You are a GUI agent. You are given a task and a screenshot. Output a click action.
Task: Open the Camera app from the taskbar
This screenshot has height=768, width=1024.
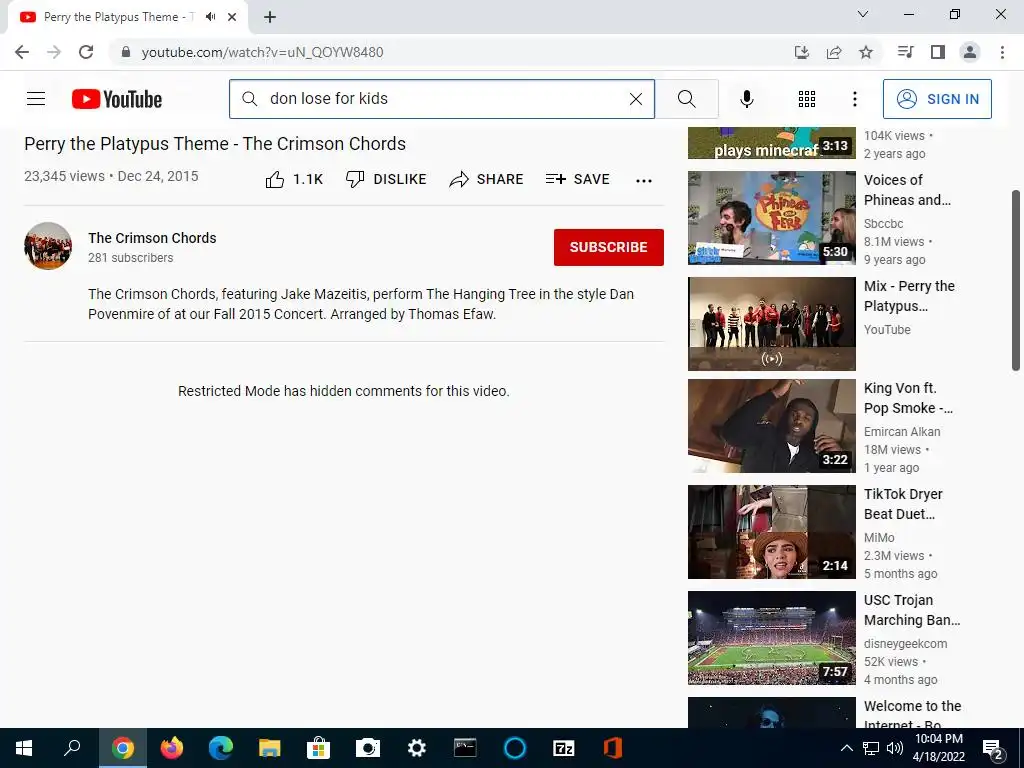coord(367,748)
